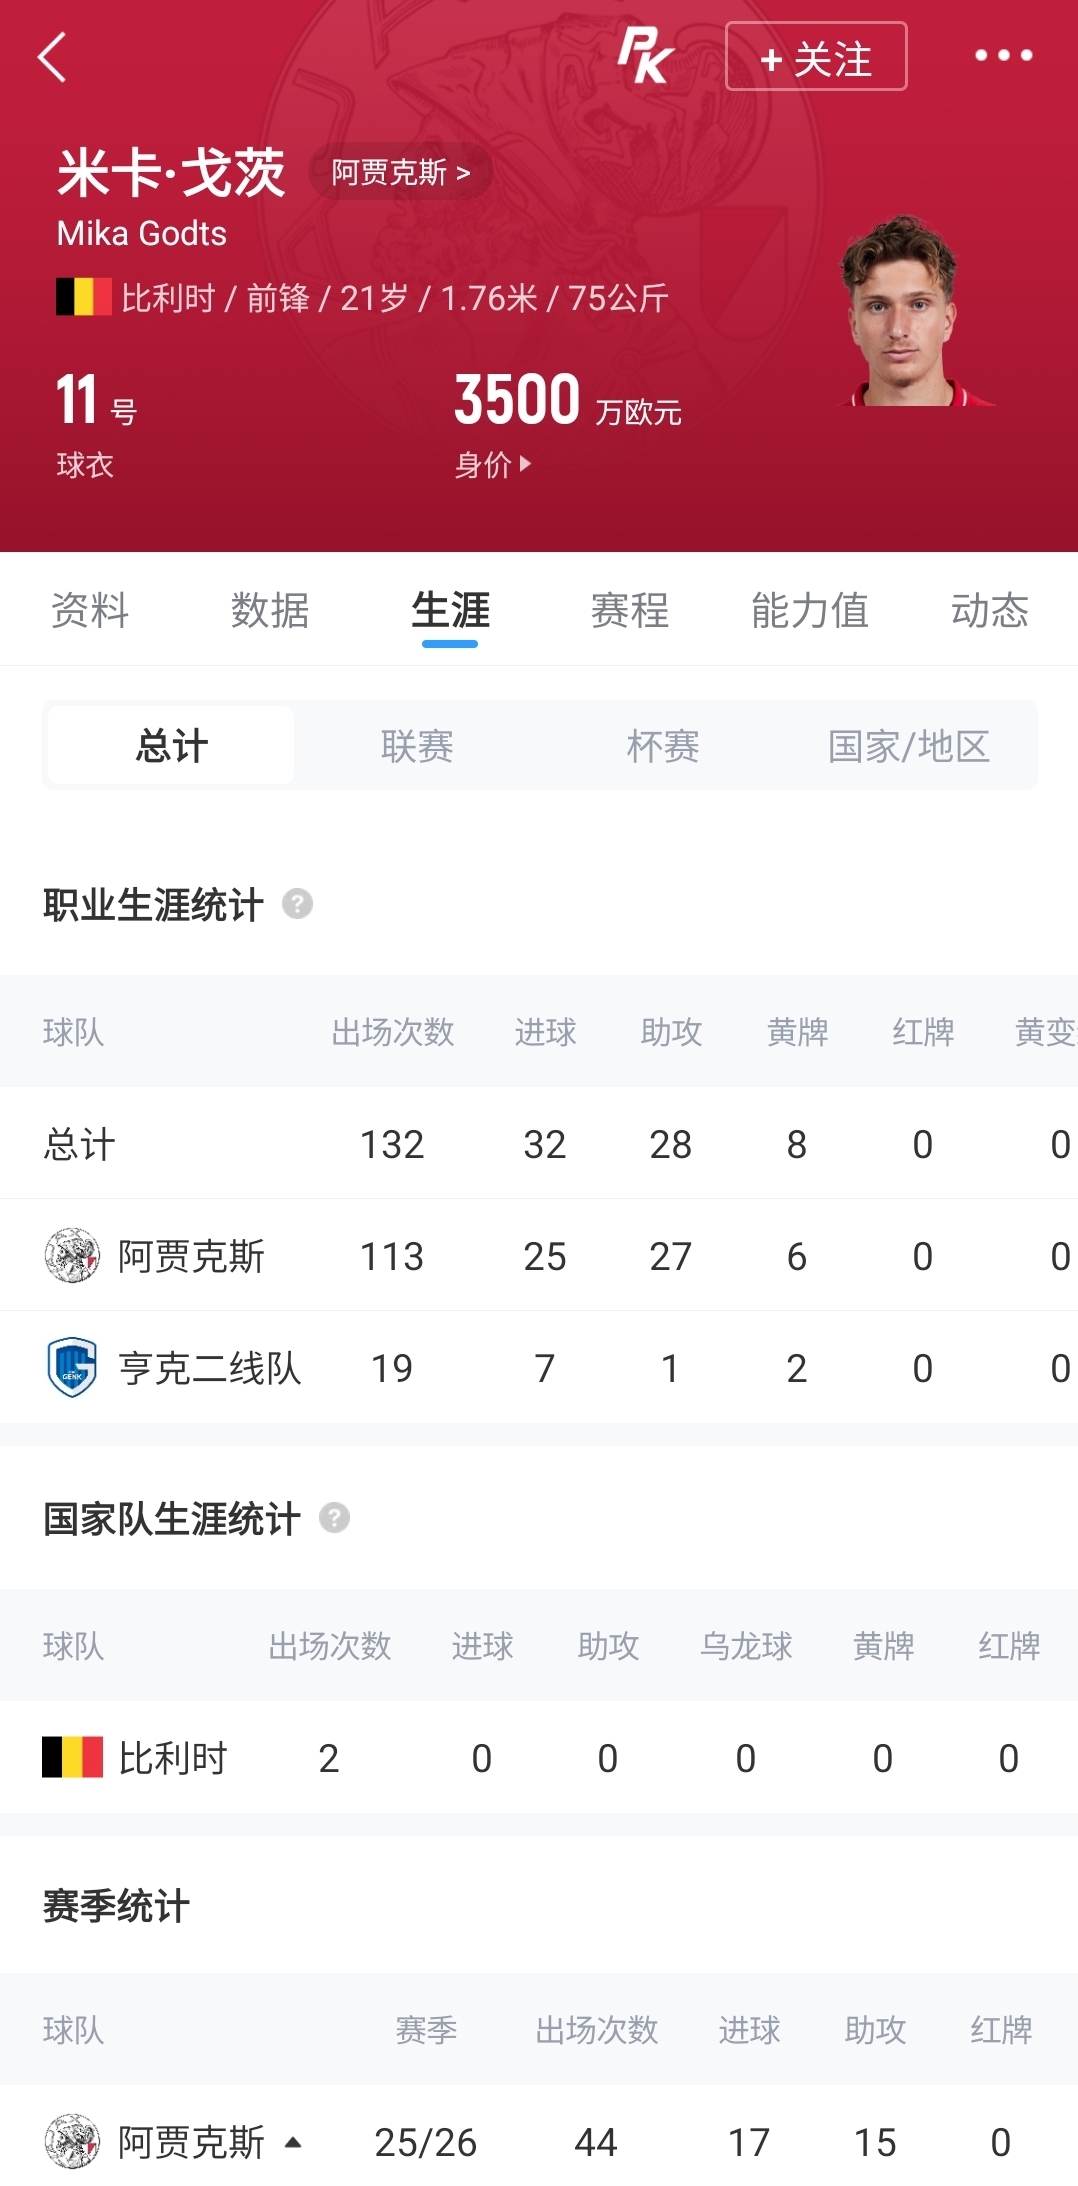Screen dimensions: 1078x2186
Task: Expand the 身价 market value details
Action: [x=493, y=465]
